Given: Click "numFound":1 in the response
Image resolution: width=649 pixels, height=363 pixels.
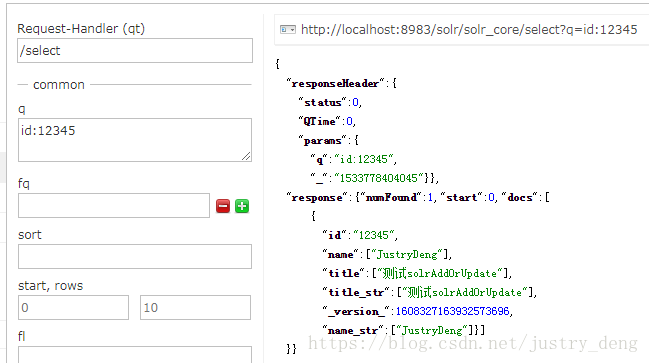Looking at the screenshot, I should (x=397, y=197).
